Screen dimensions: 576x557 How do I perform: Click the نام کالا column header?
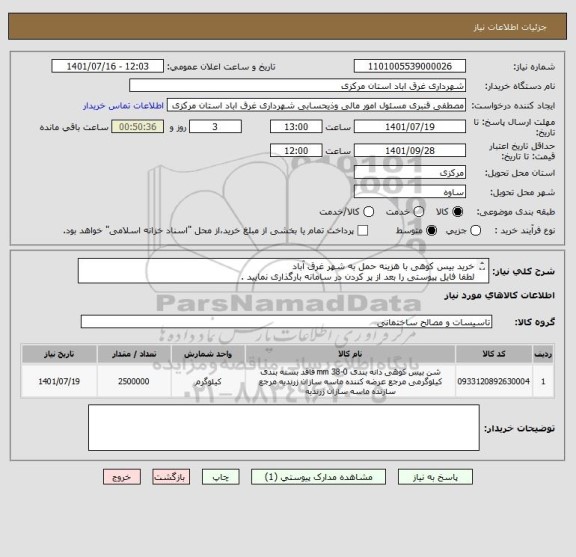point(350,354)
